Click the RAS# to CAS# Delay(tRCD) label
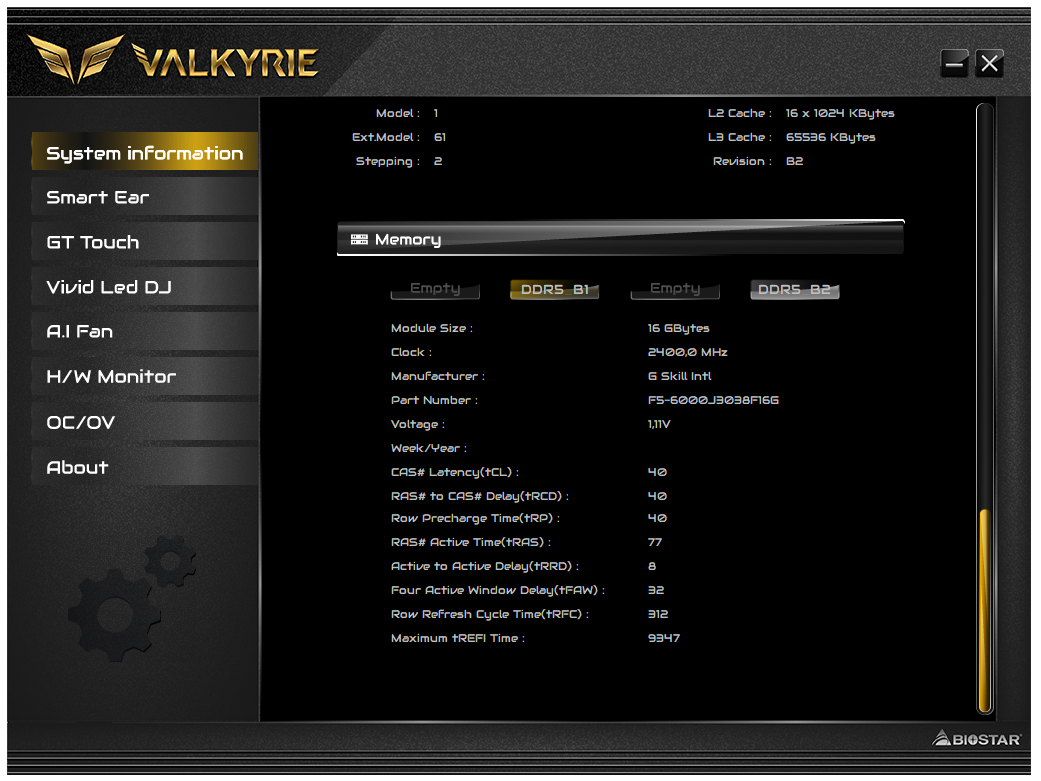Screen dimensions: 1041x781 [x=479, y=496]
